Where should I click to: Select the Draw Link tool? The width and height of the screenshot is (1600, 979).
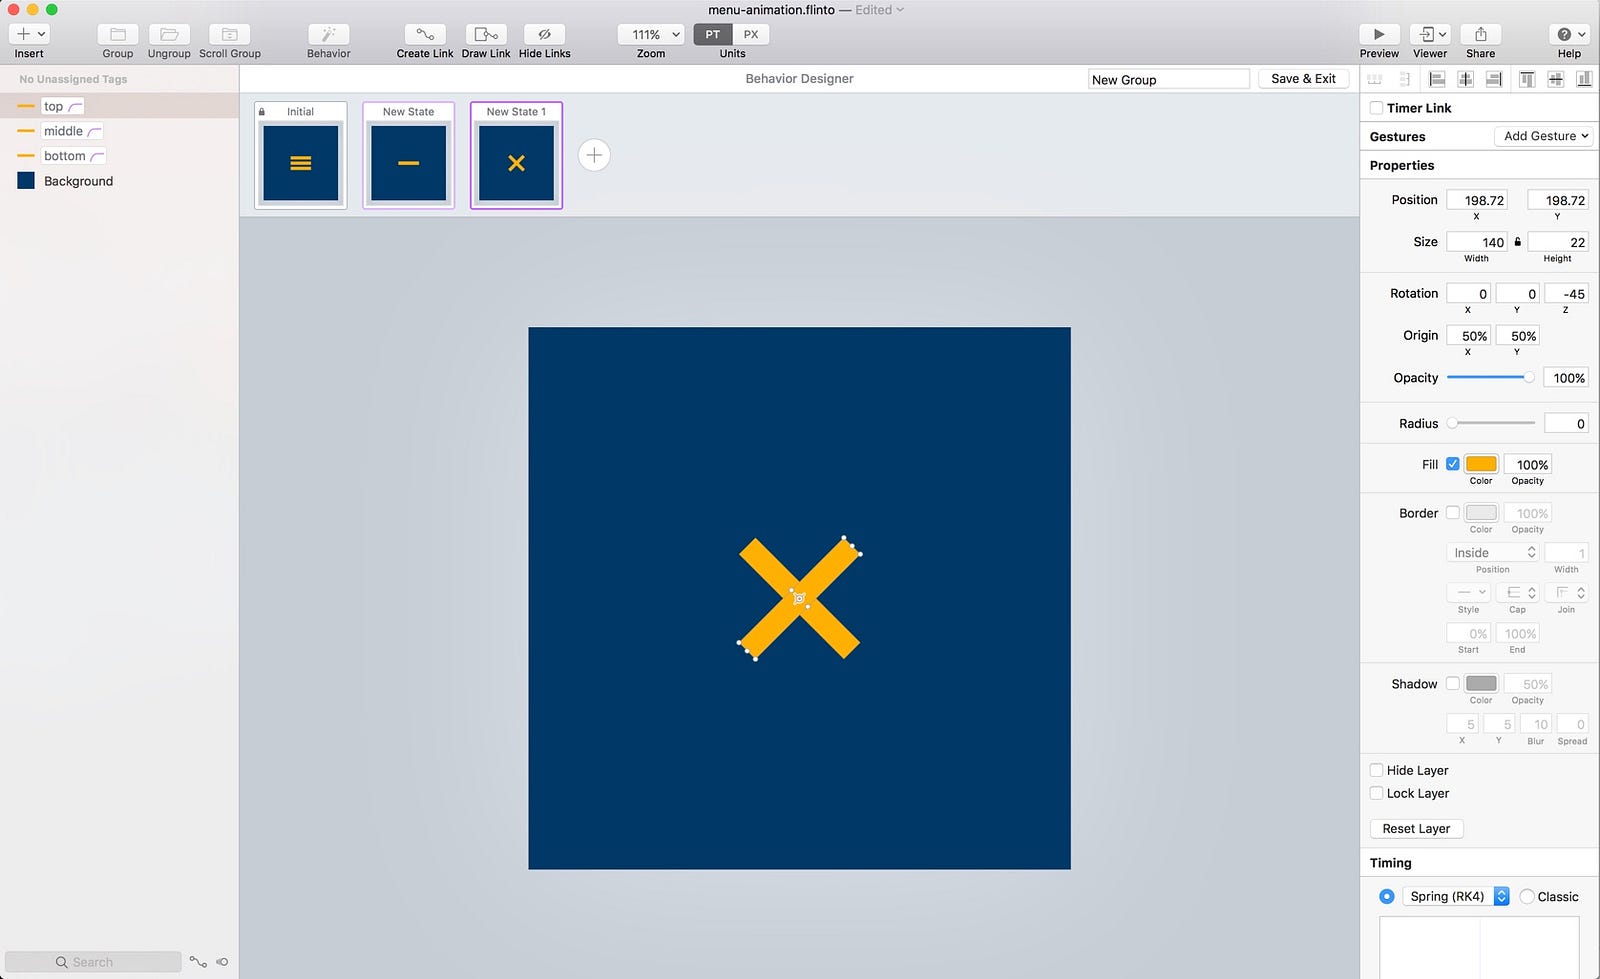pyautogui.click(x=486, y=34)
